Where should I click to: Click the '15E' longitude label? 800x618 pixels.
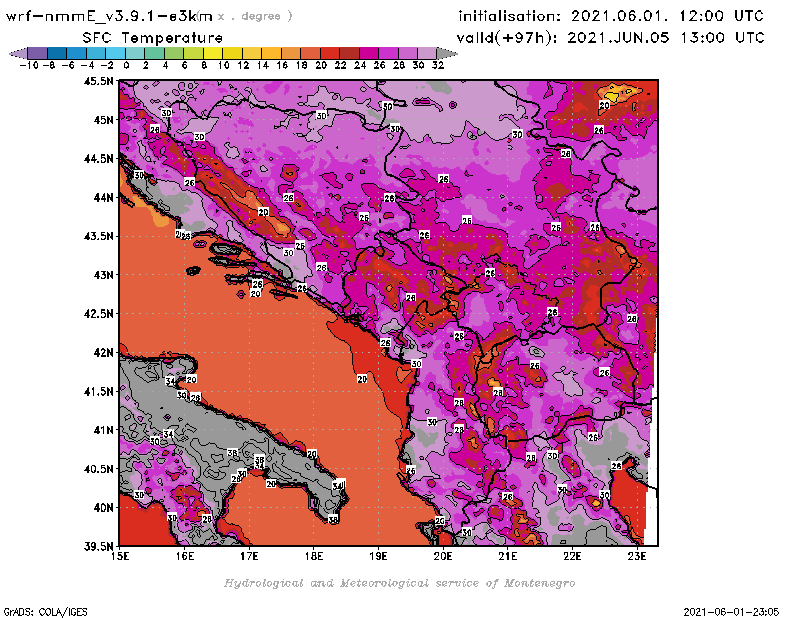click(120, 556)
